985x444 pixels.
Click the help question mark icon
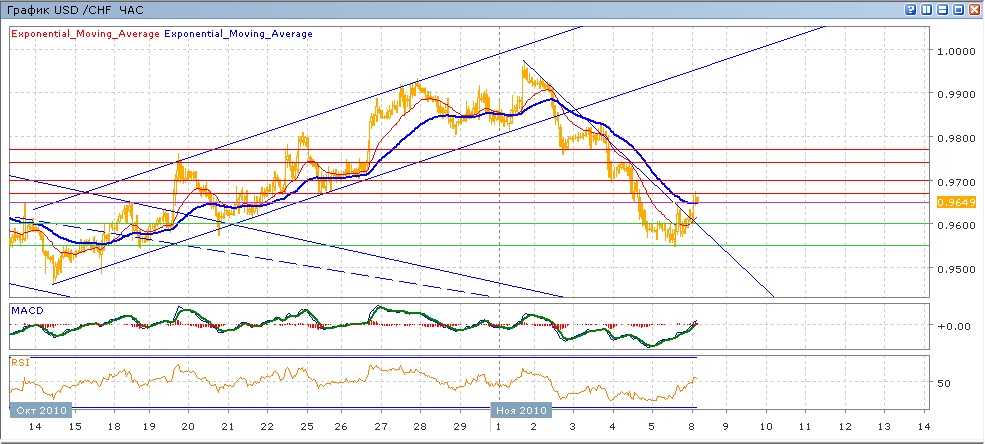click(x=911, y=9)
